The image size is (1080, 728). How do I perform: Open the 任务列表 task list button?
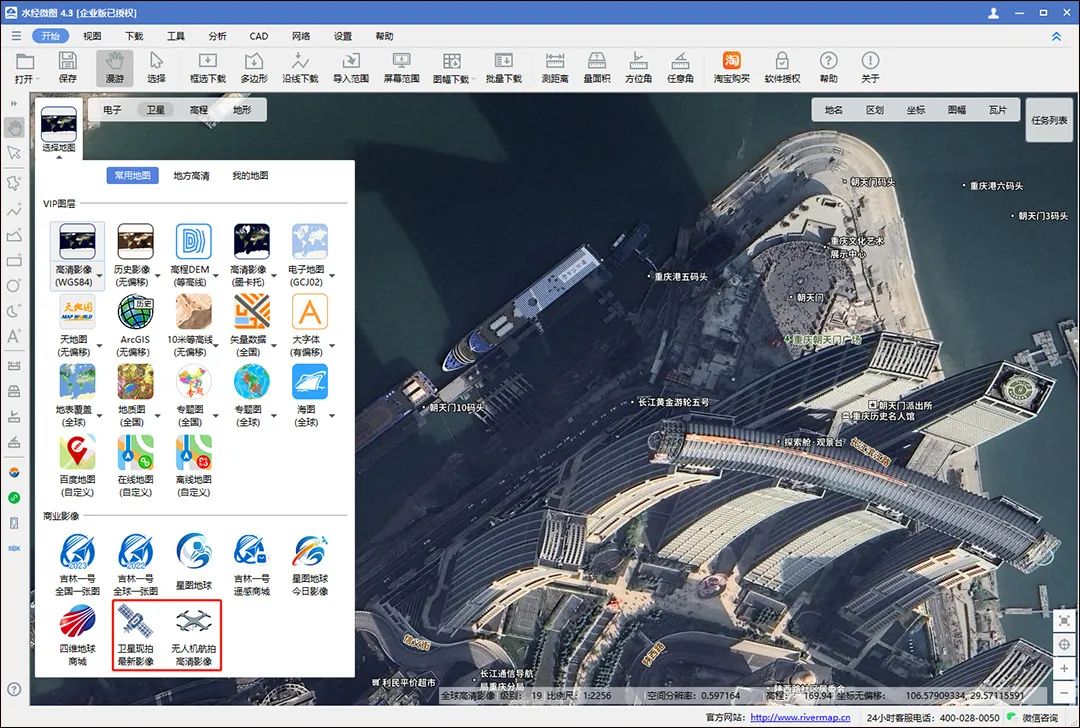(1049, 120)
